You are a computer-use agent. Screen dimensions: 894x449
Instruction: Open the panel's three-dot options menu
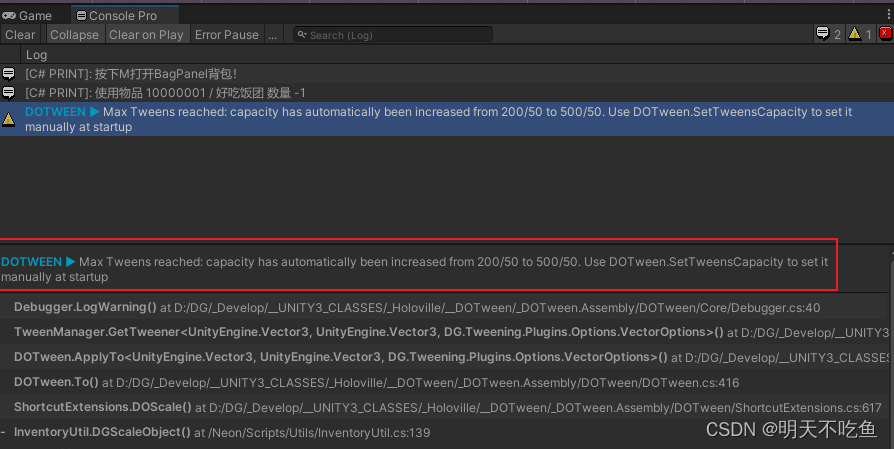click(889, 15)
